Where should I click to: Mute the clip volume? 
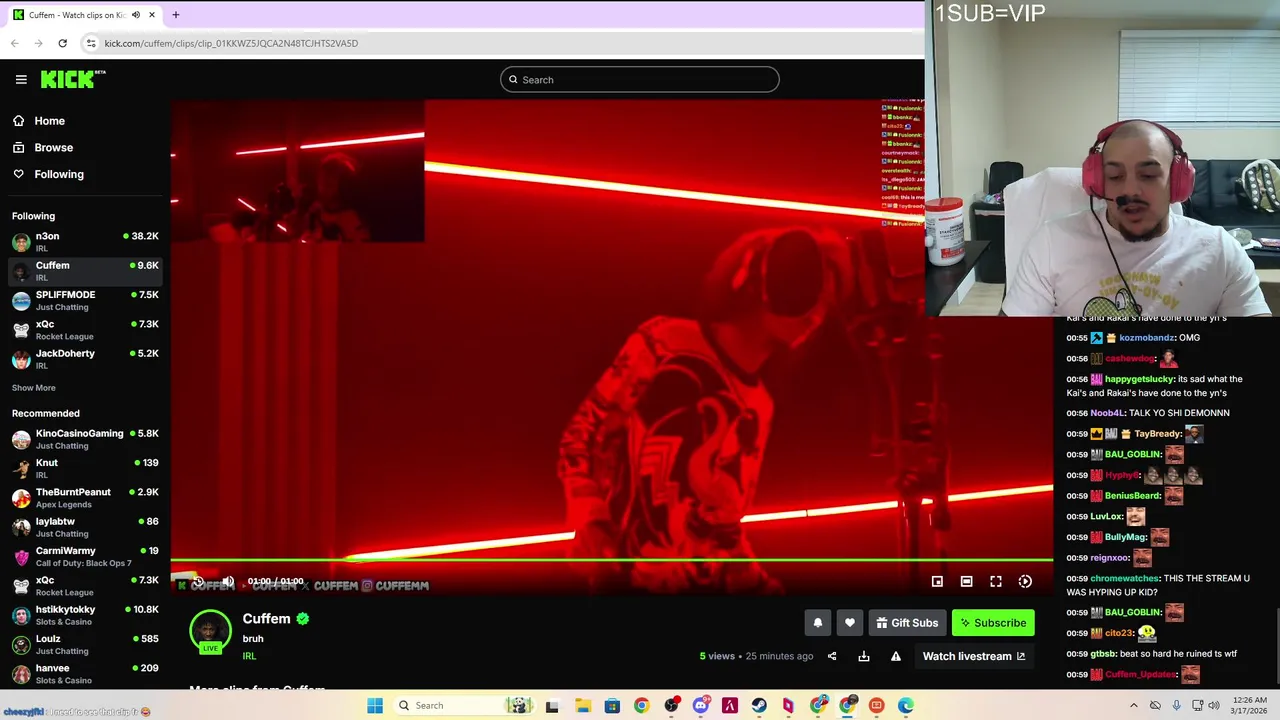coord(228,581)
